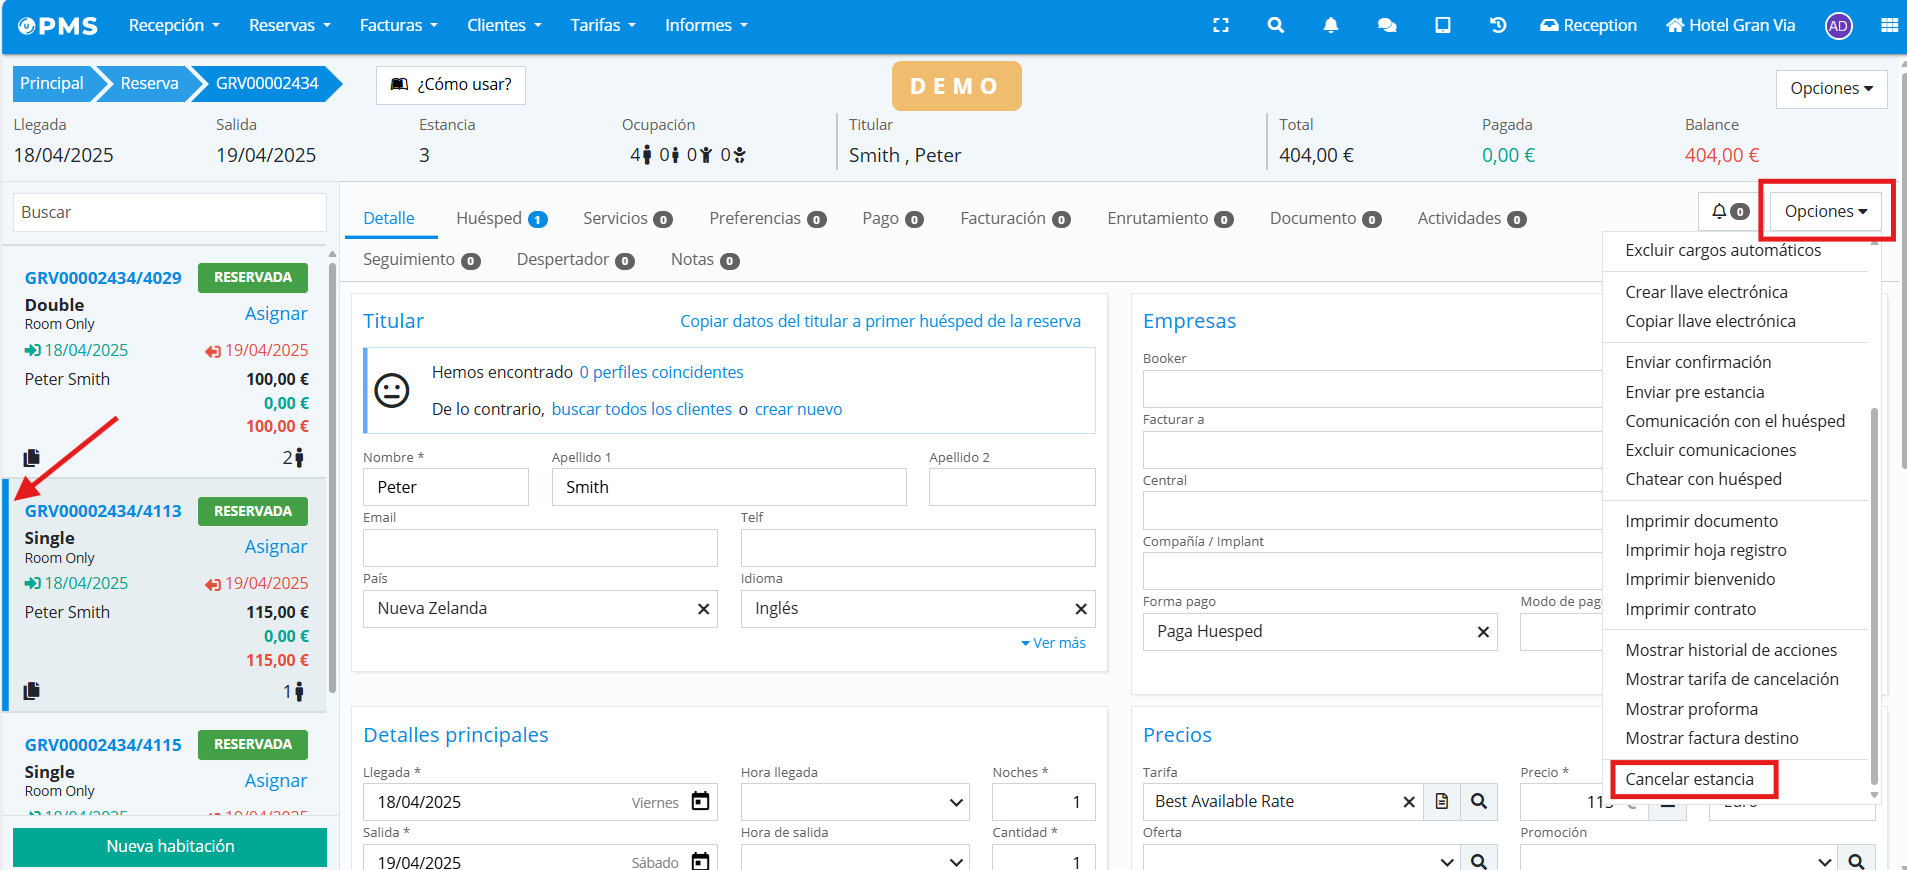This screenshot has height=870, width=1907.
Task: Click the Nueva habitación button
Action: pos(170,846)
